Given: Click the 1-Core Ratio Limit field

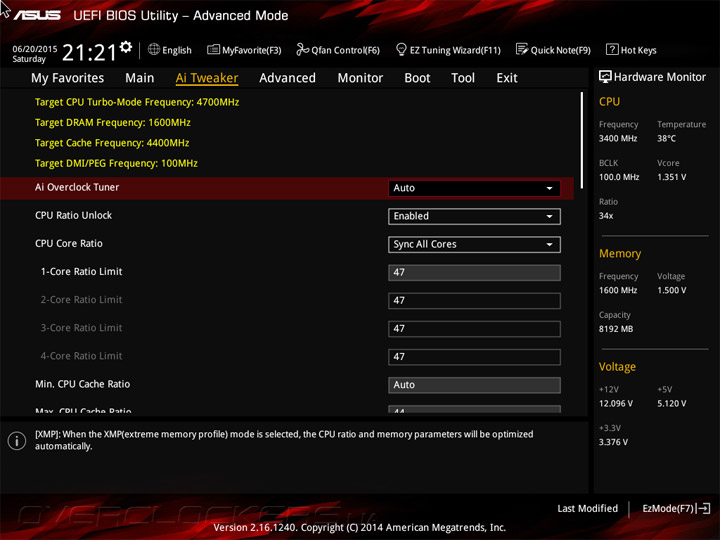Looking at the screenshot, I should (474, 272).
